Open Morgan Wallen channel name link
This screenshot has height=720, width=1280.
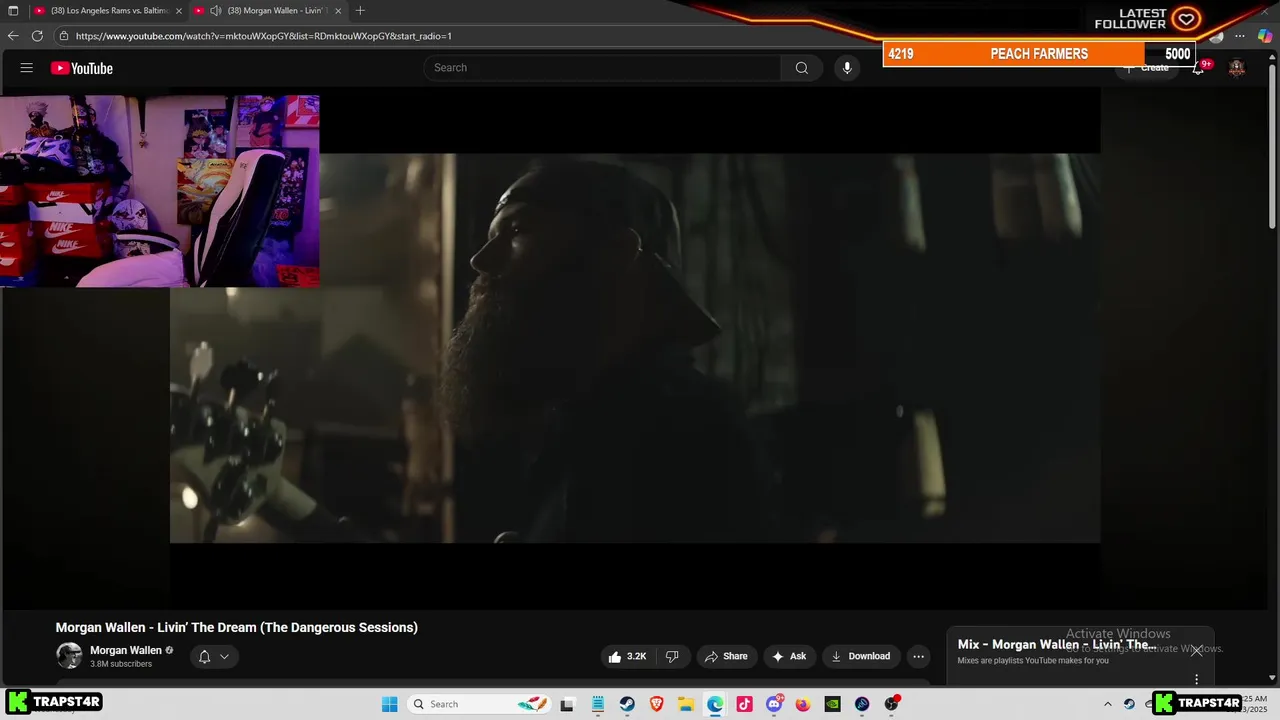click(126, 650)
